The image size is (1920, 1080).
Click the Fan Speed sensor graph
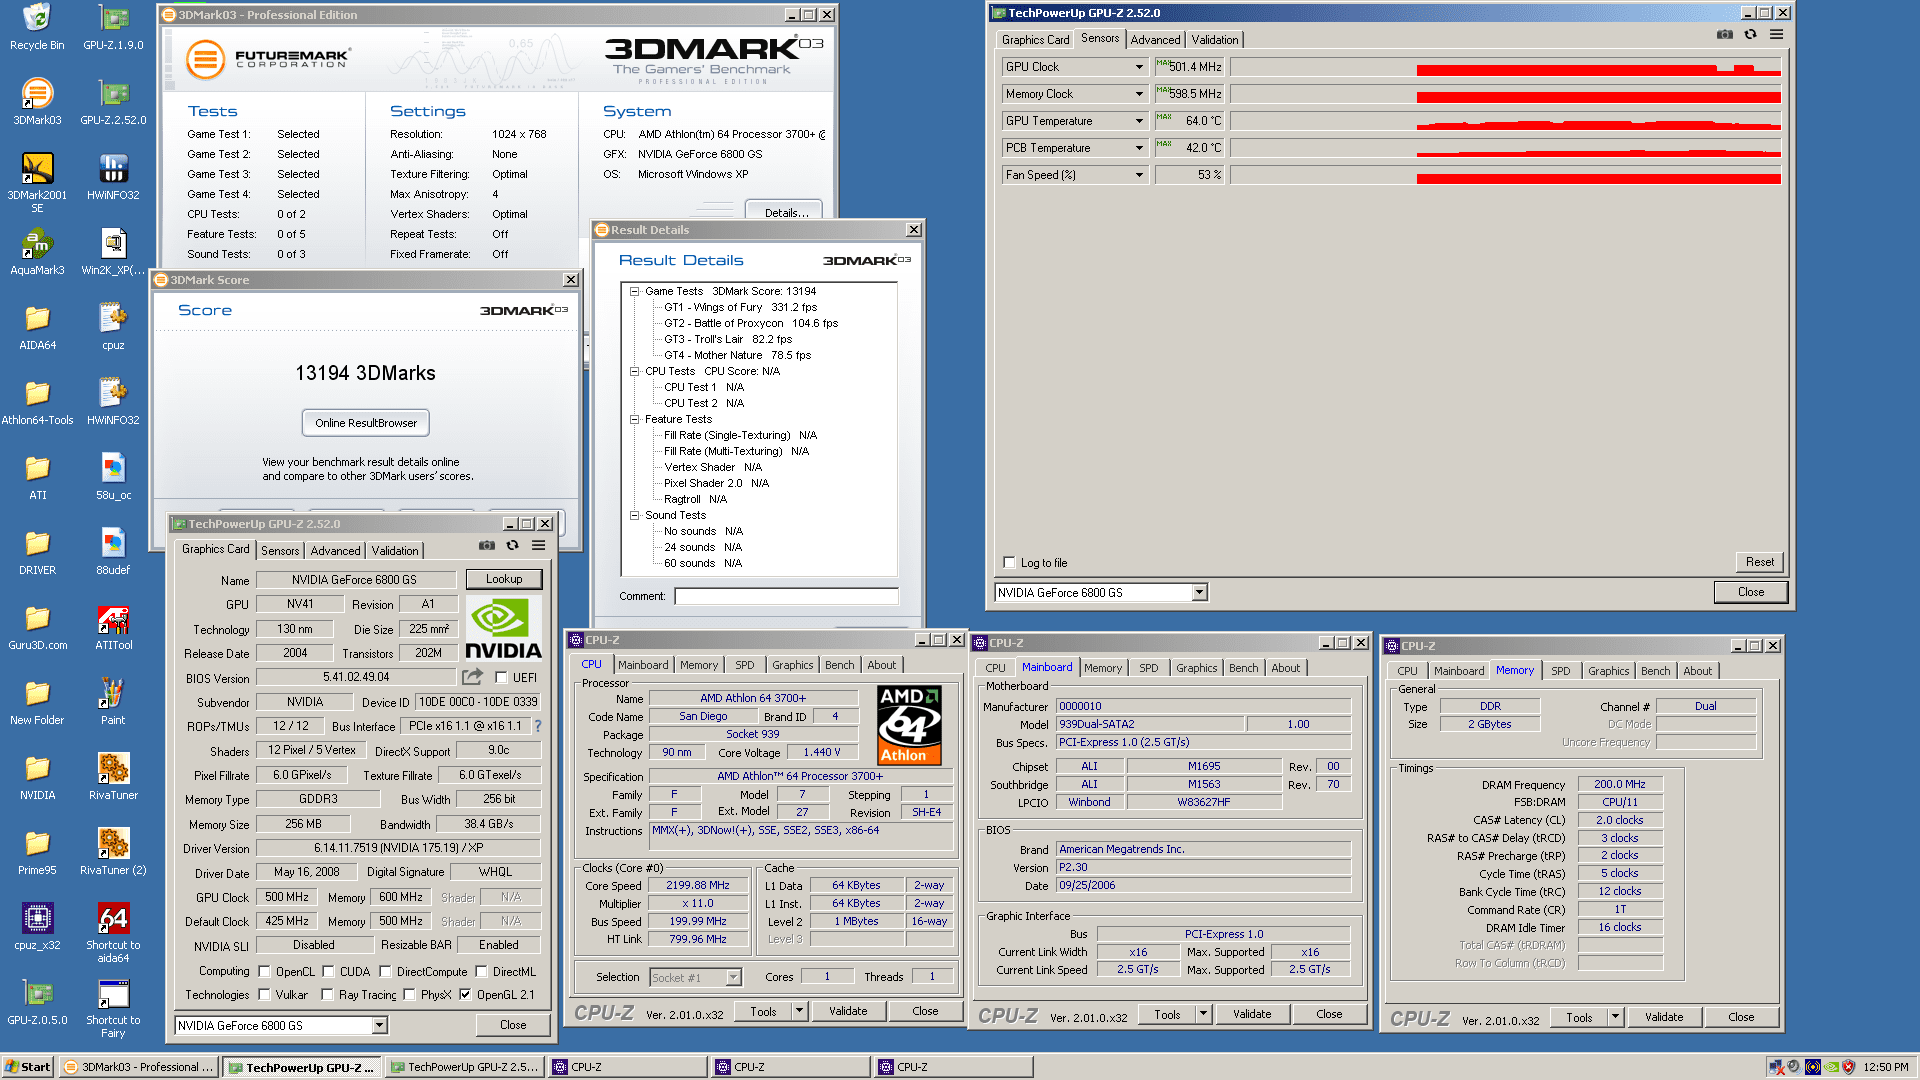pyautogui.click(x=1506, y=175)
